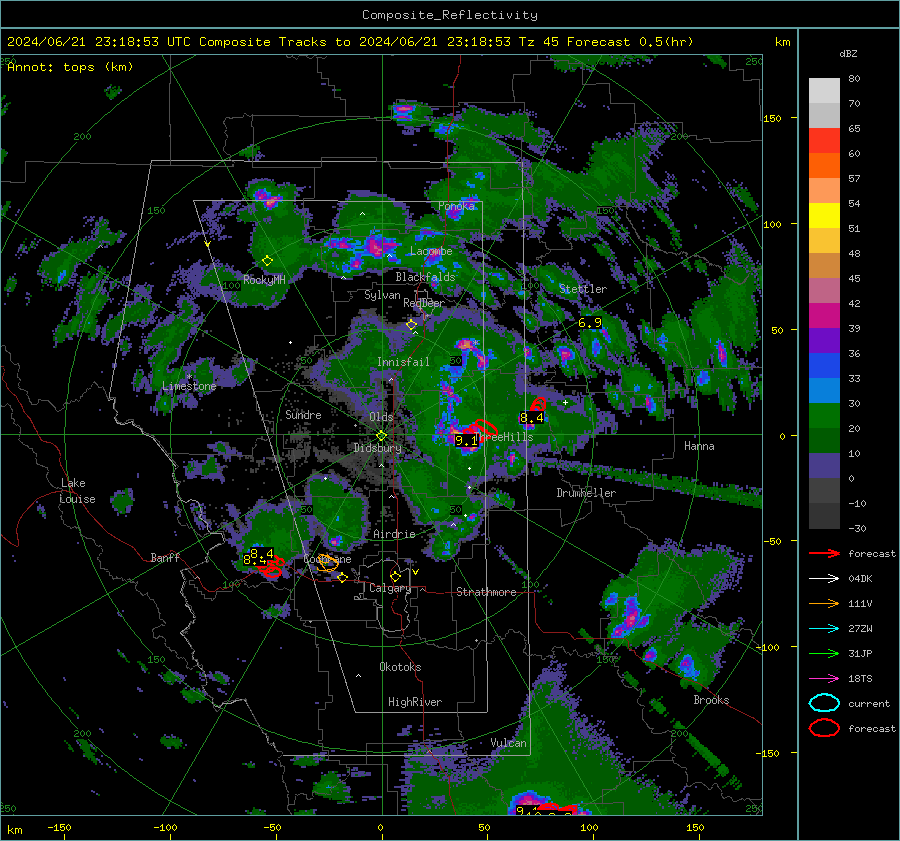Click the Lake Louise label
The height and width of the screenshot is (841, 900).
pyautogui.click(x=77, y=491)
